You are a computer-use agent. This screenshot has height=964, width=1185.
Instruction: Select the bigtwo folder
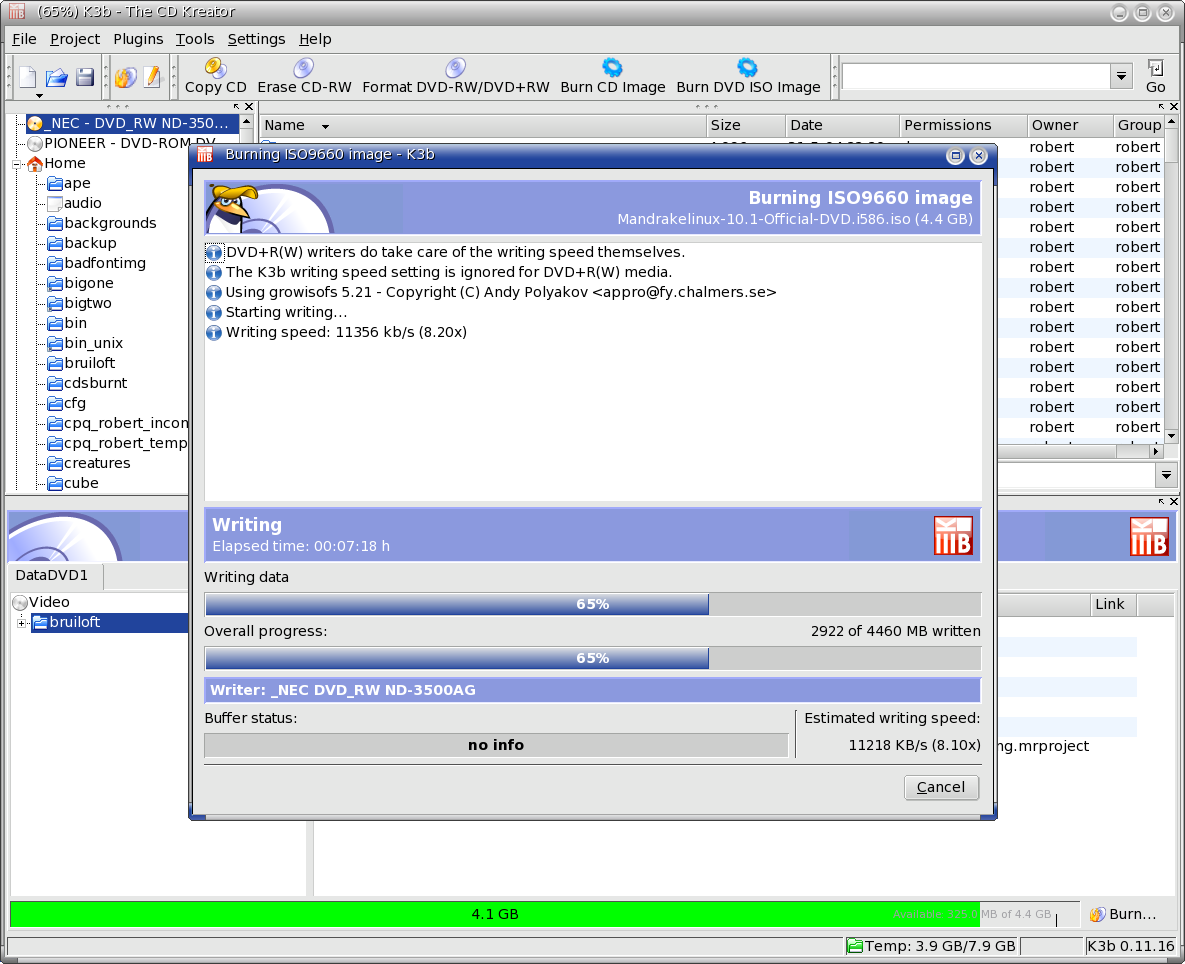(x=79, y=303)
